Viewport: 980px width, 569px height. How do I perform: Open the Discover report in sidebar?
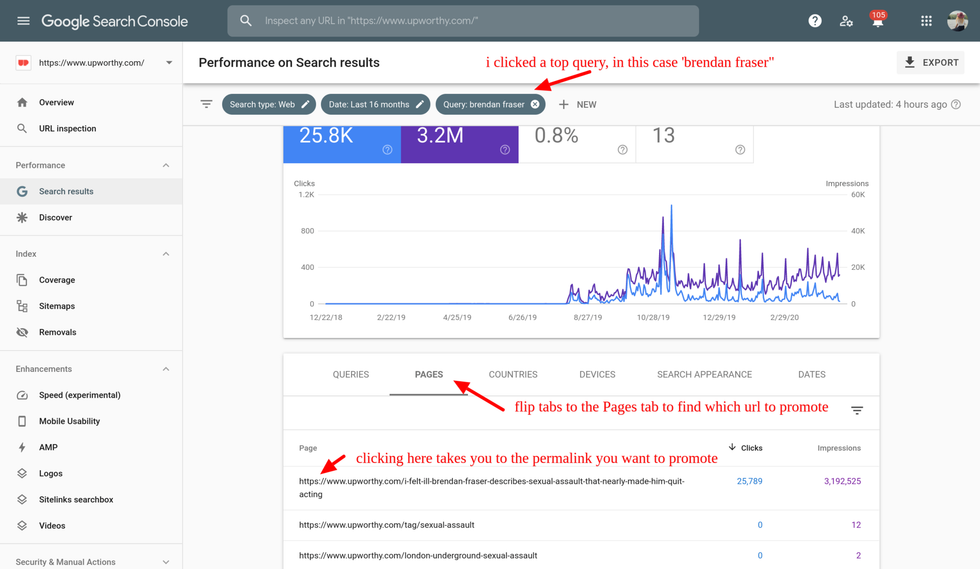pos(56,217)
